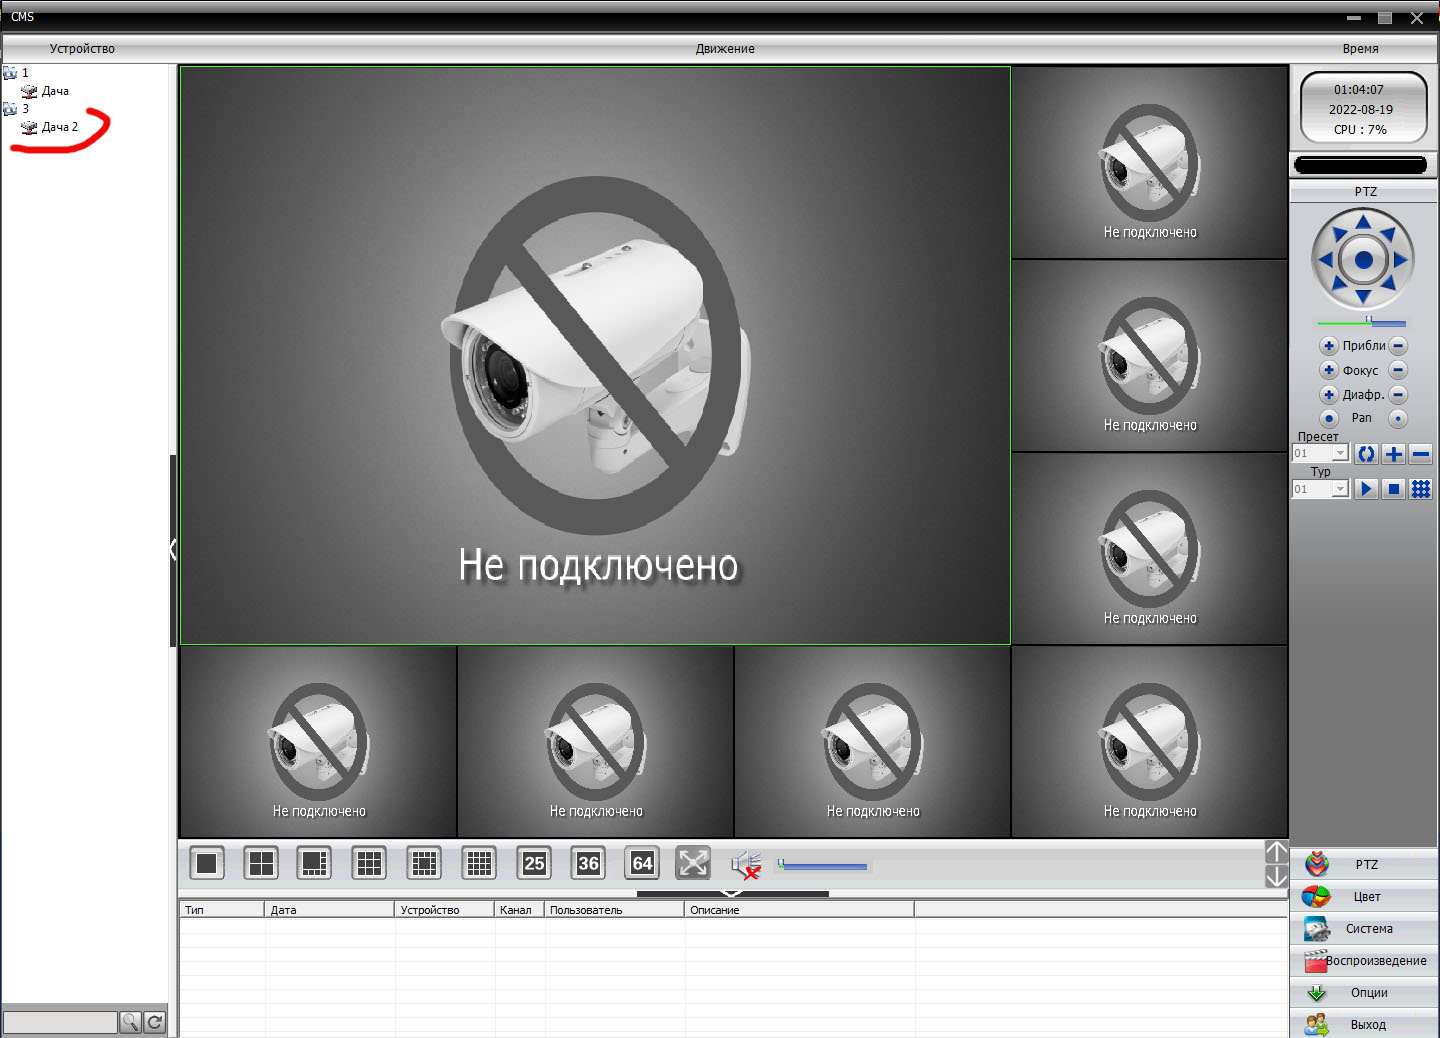Increase zoom with the Прибли plus button
Screen dimensions: 1440x1038
pyautogui.click(x=1329, y=345)
